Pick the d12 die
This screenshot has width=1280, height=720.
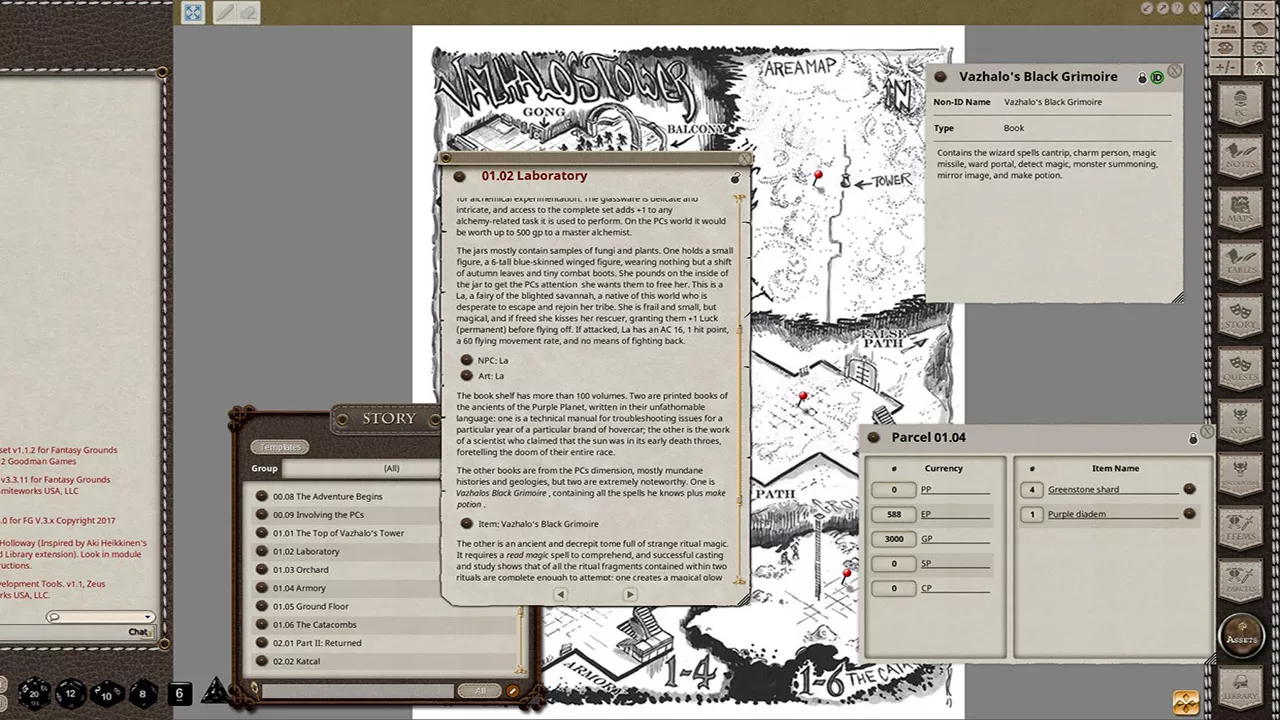point(70,693)
